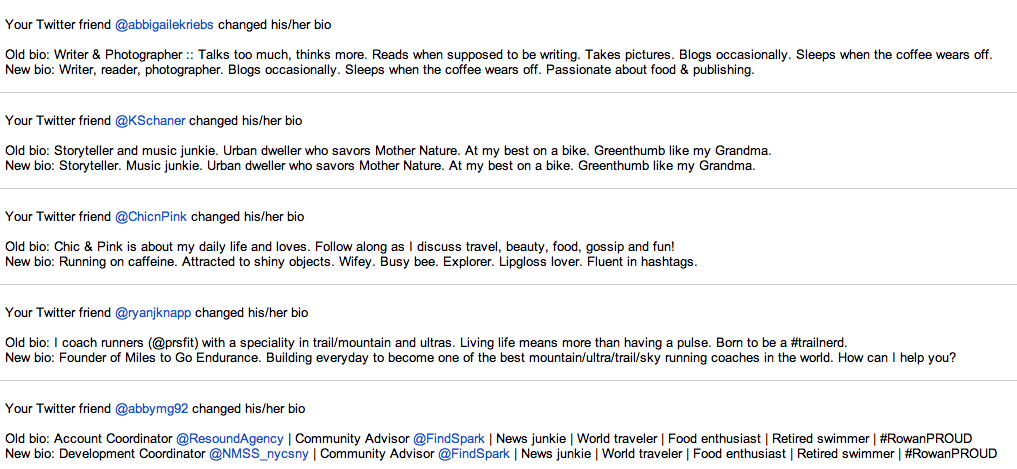The image size is (1017, 469).
Task: Open the @abbigailekriebs profile link
Action: 164,25
